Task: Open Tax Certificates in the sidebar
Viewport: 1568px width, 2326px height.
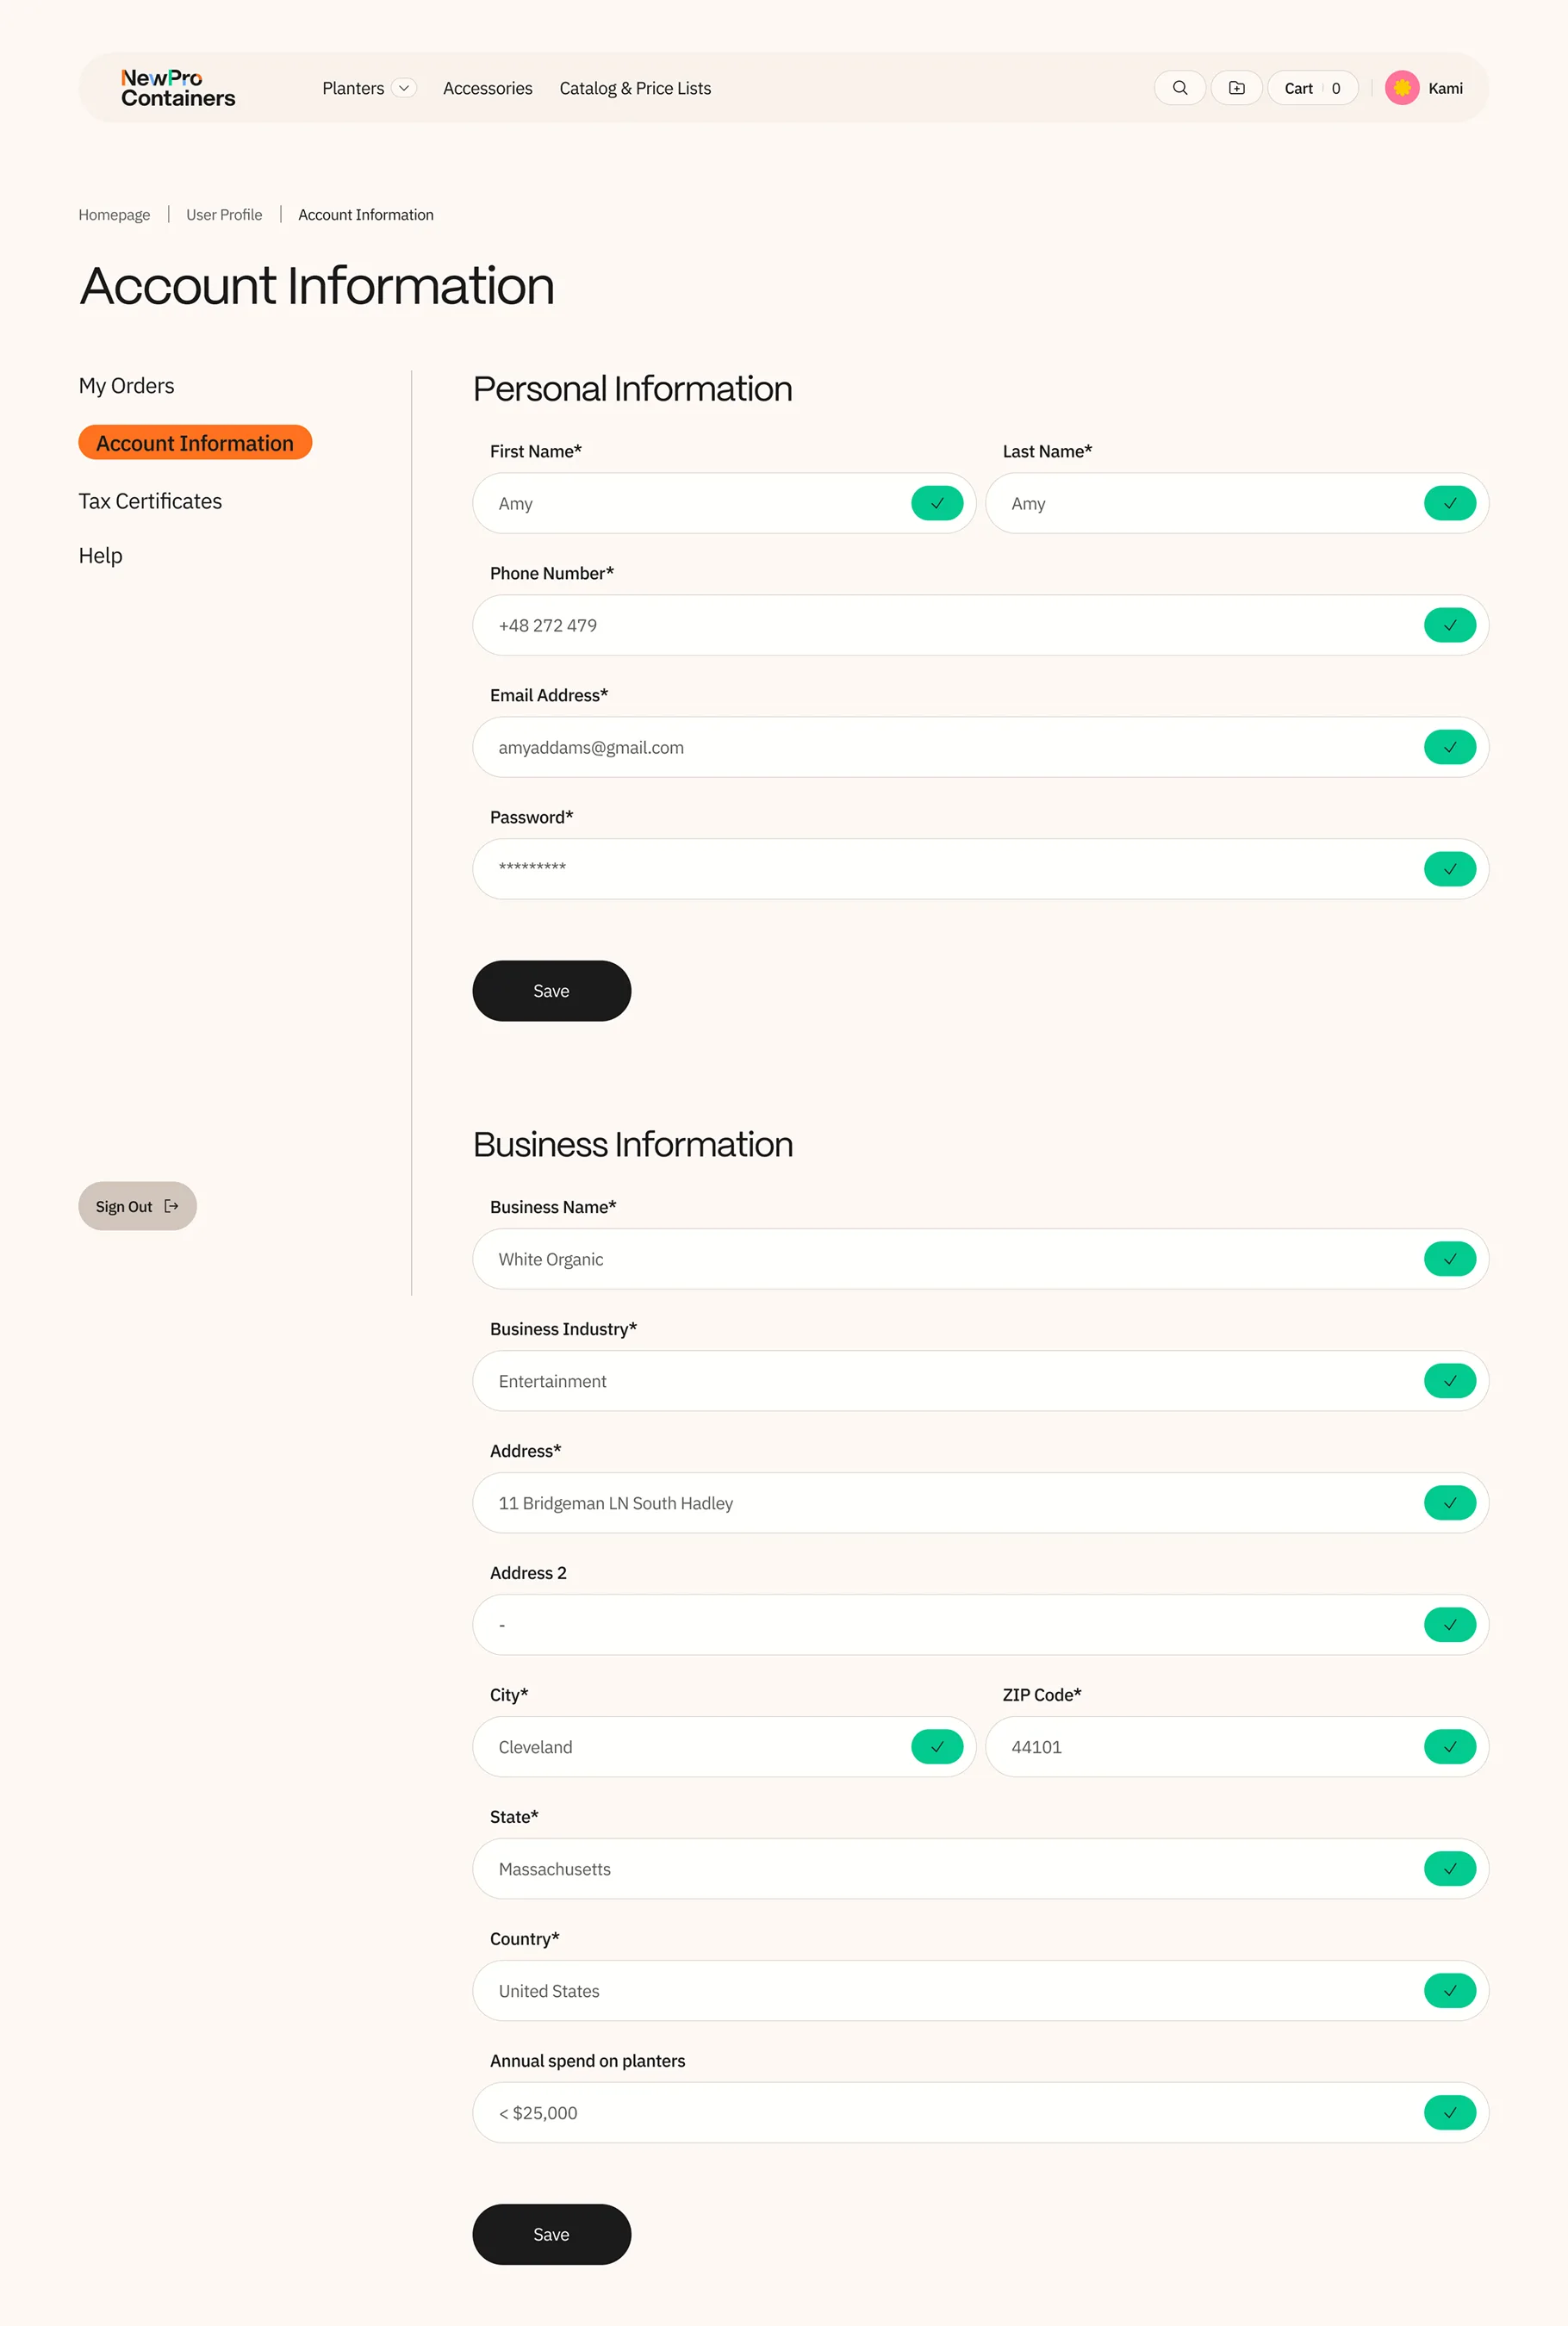Action: pos(150,501)
